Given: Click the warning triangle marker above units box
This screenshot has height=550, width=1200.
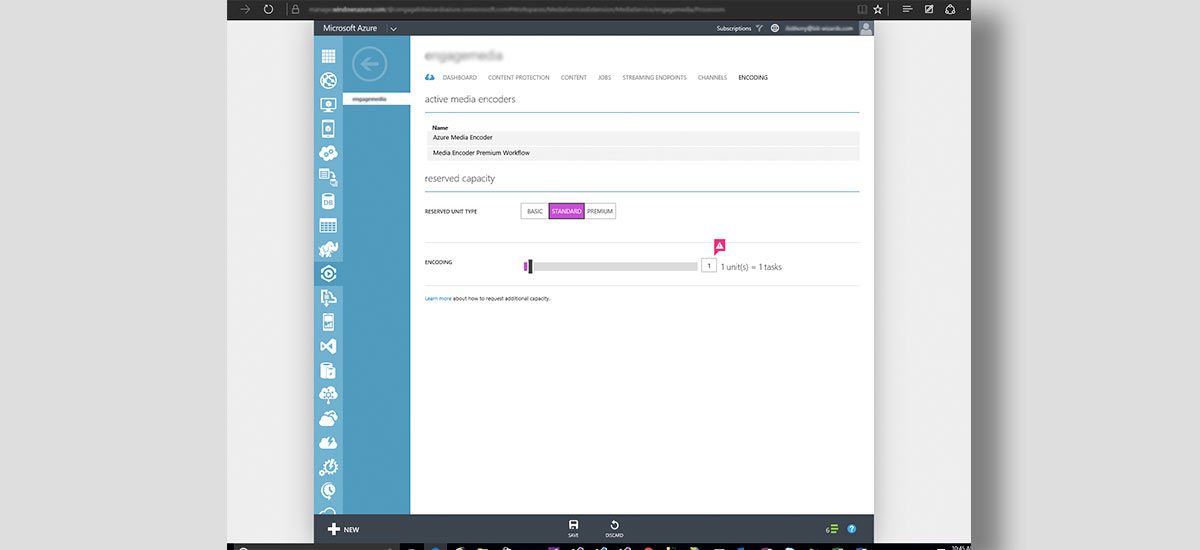Looking at the screenshot, I should (719, 246).
